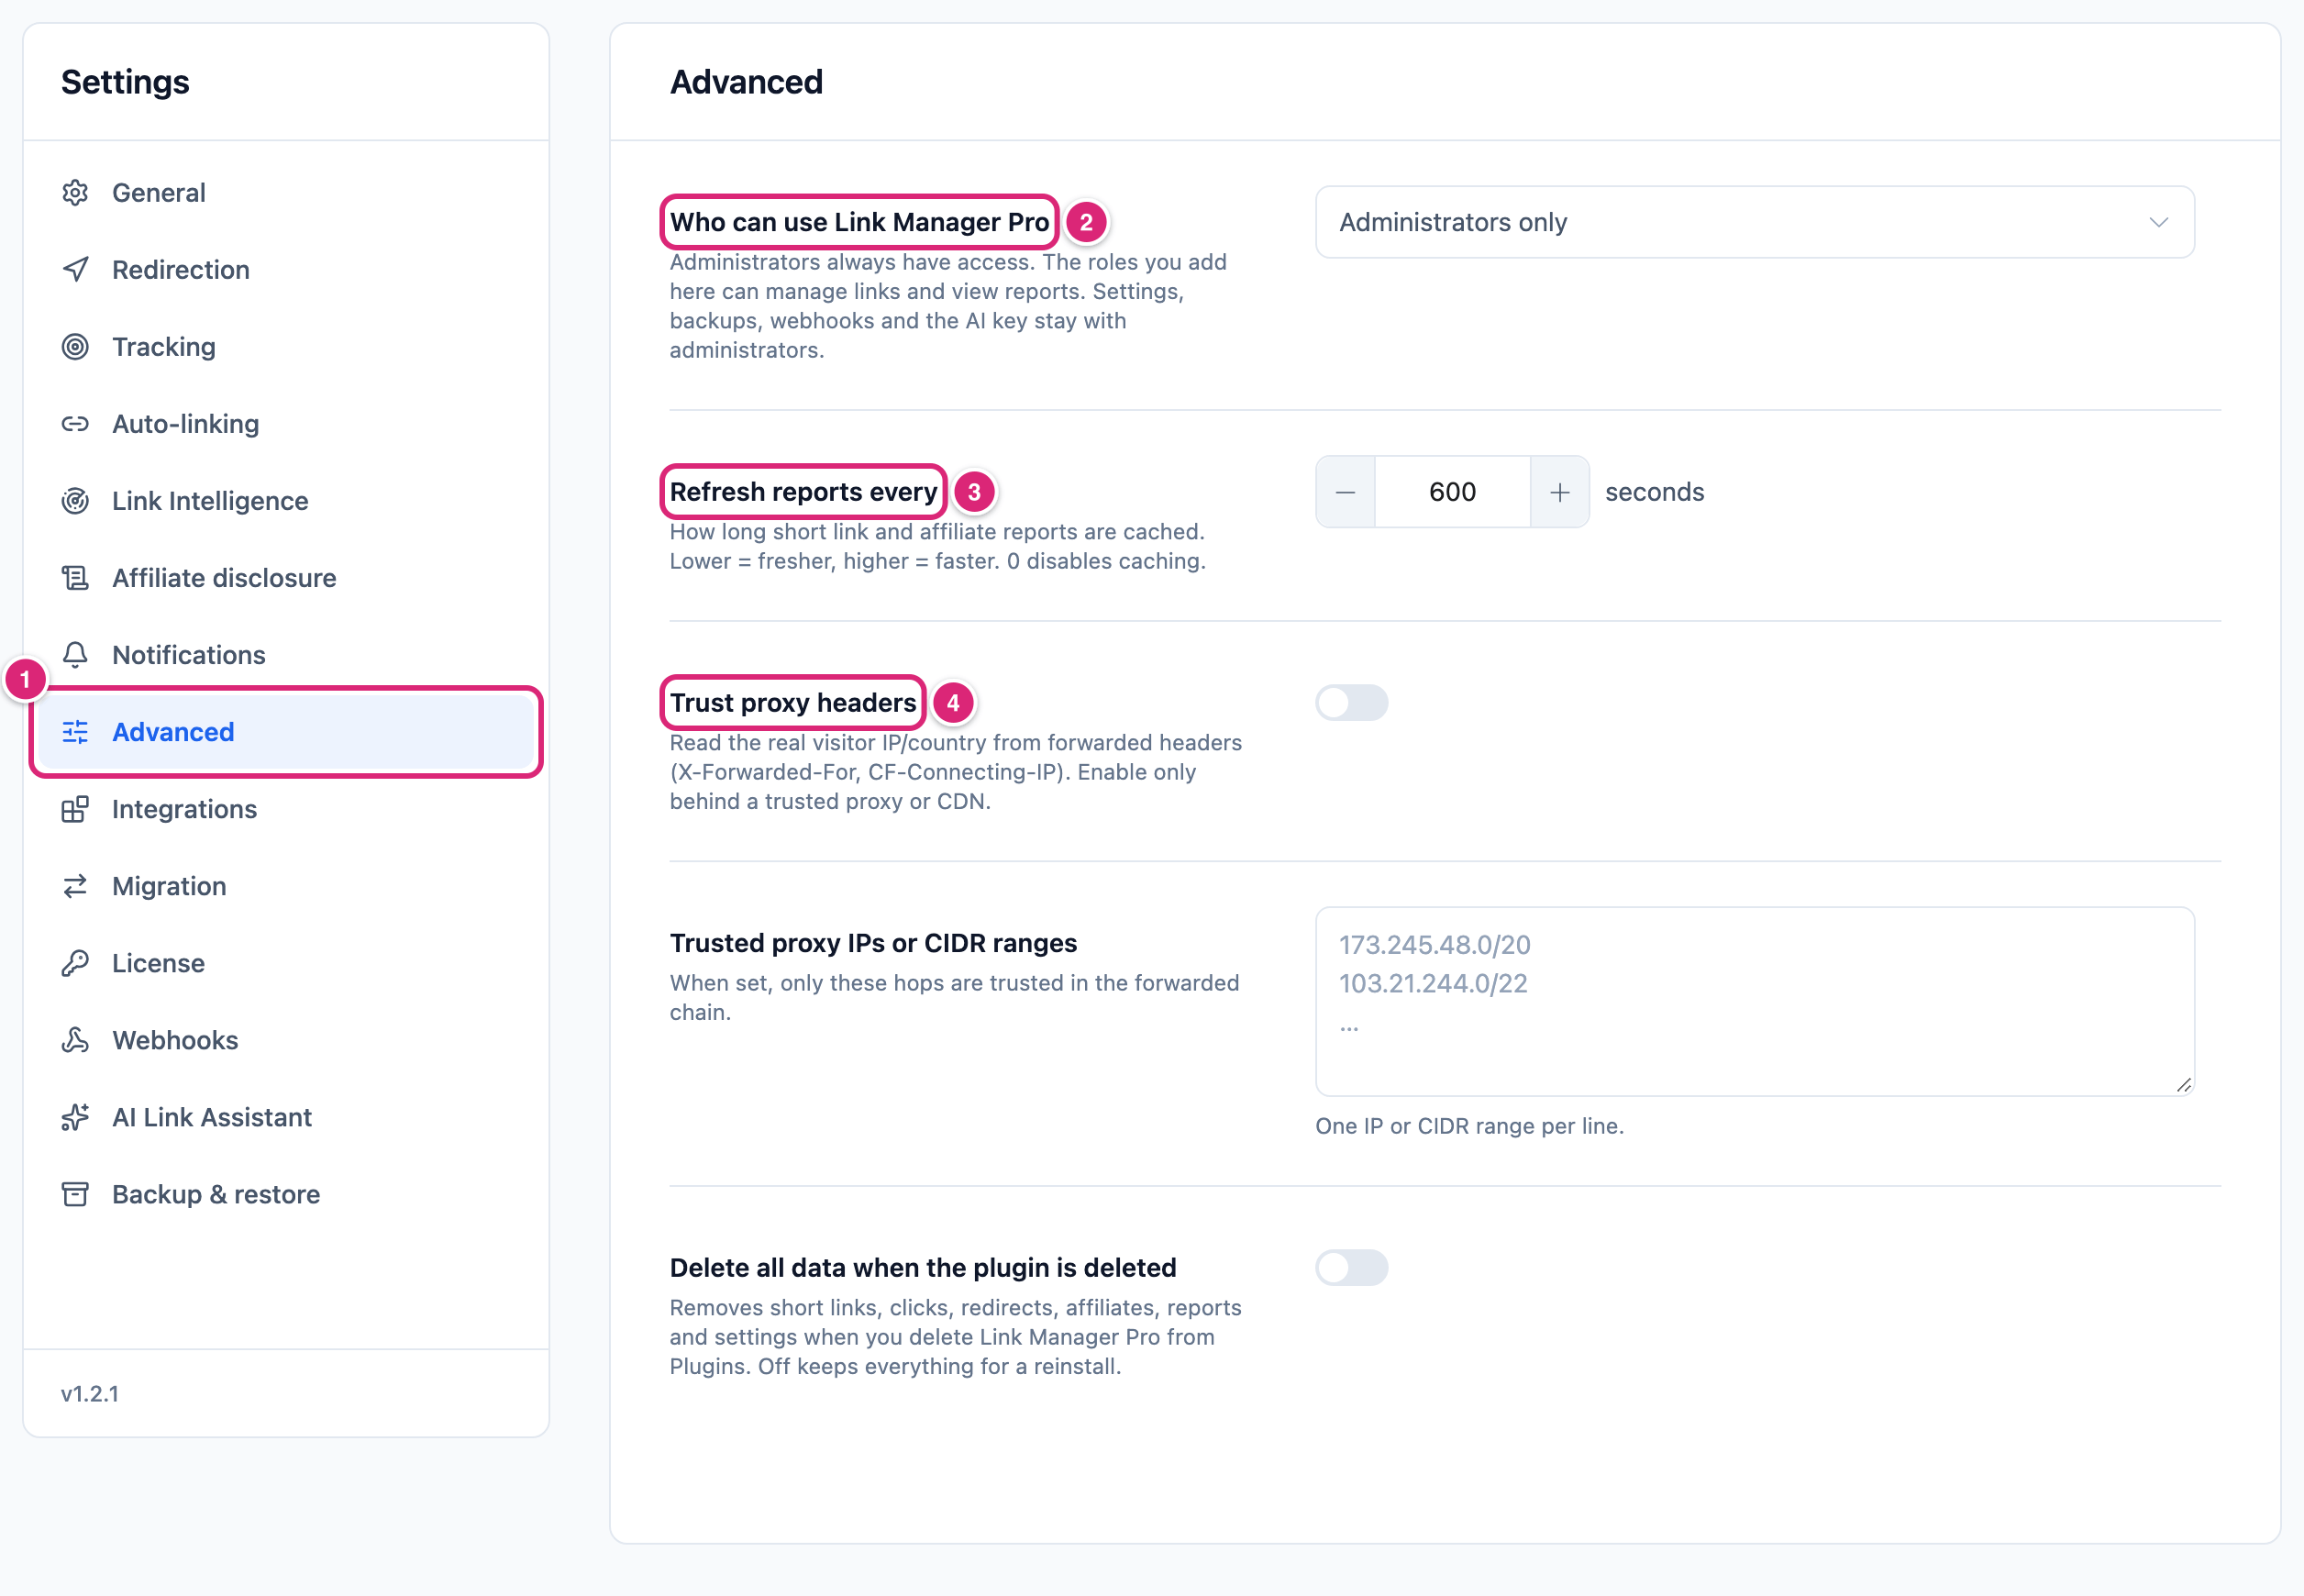Open Migration settings

[286, 885]
